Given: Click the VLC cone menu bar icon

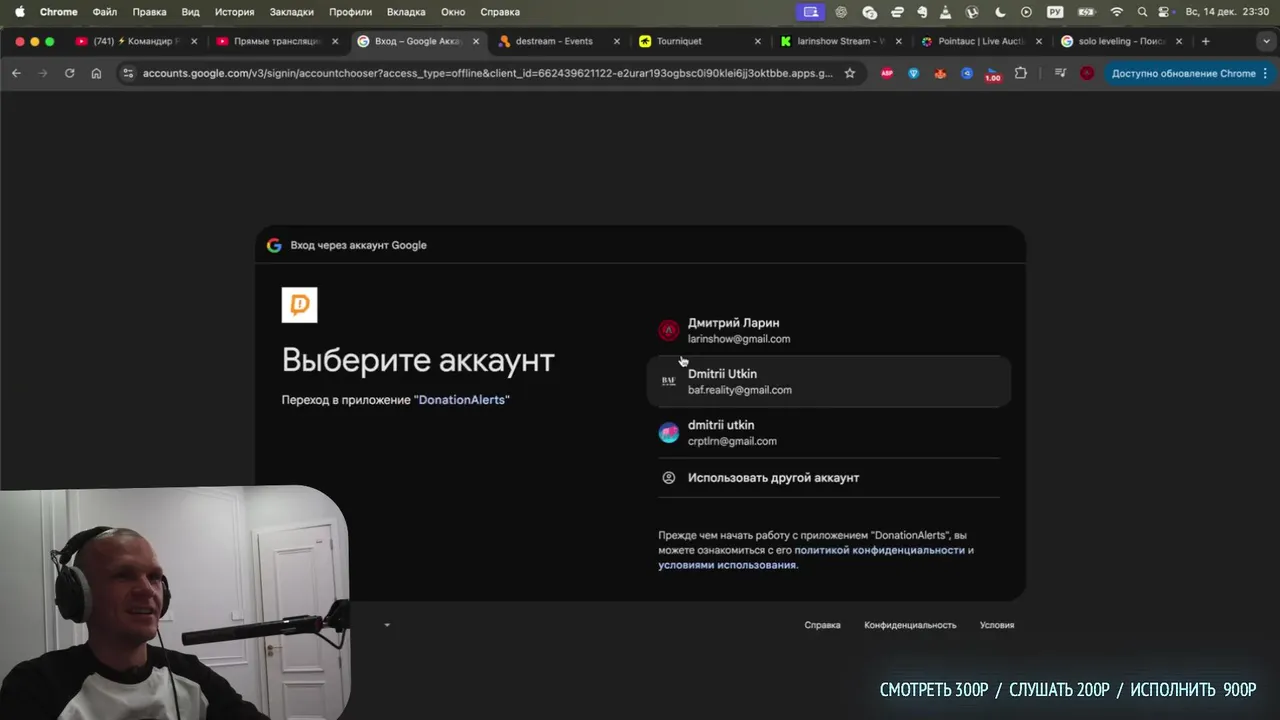Looking at the screenshot, I should [946, 12].
